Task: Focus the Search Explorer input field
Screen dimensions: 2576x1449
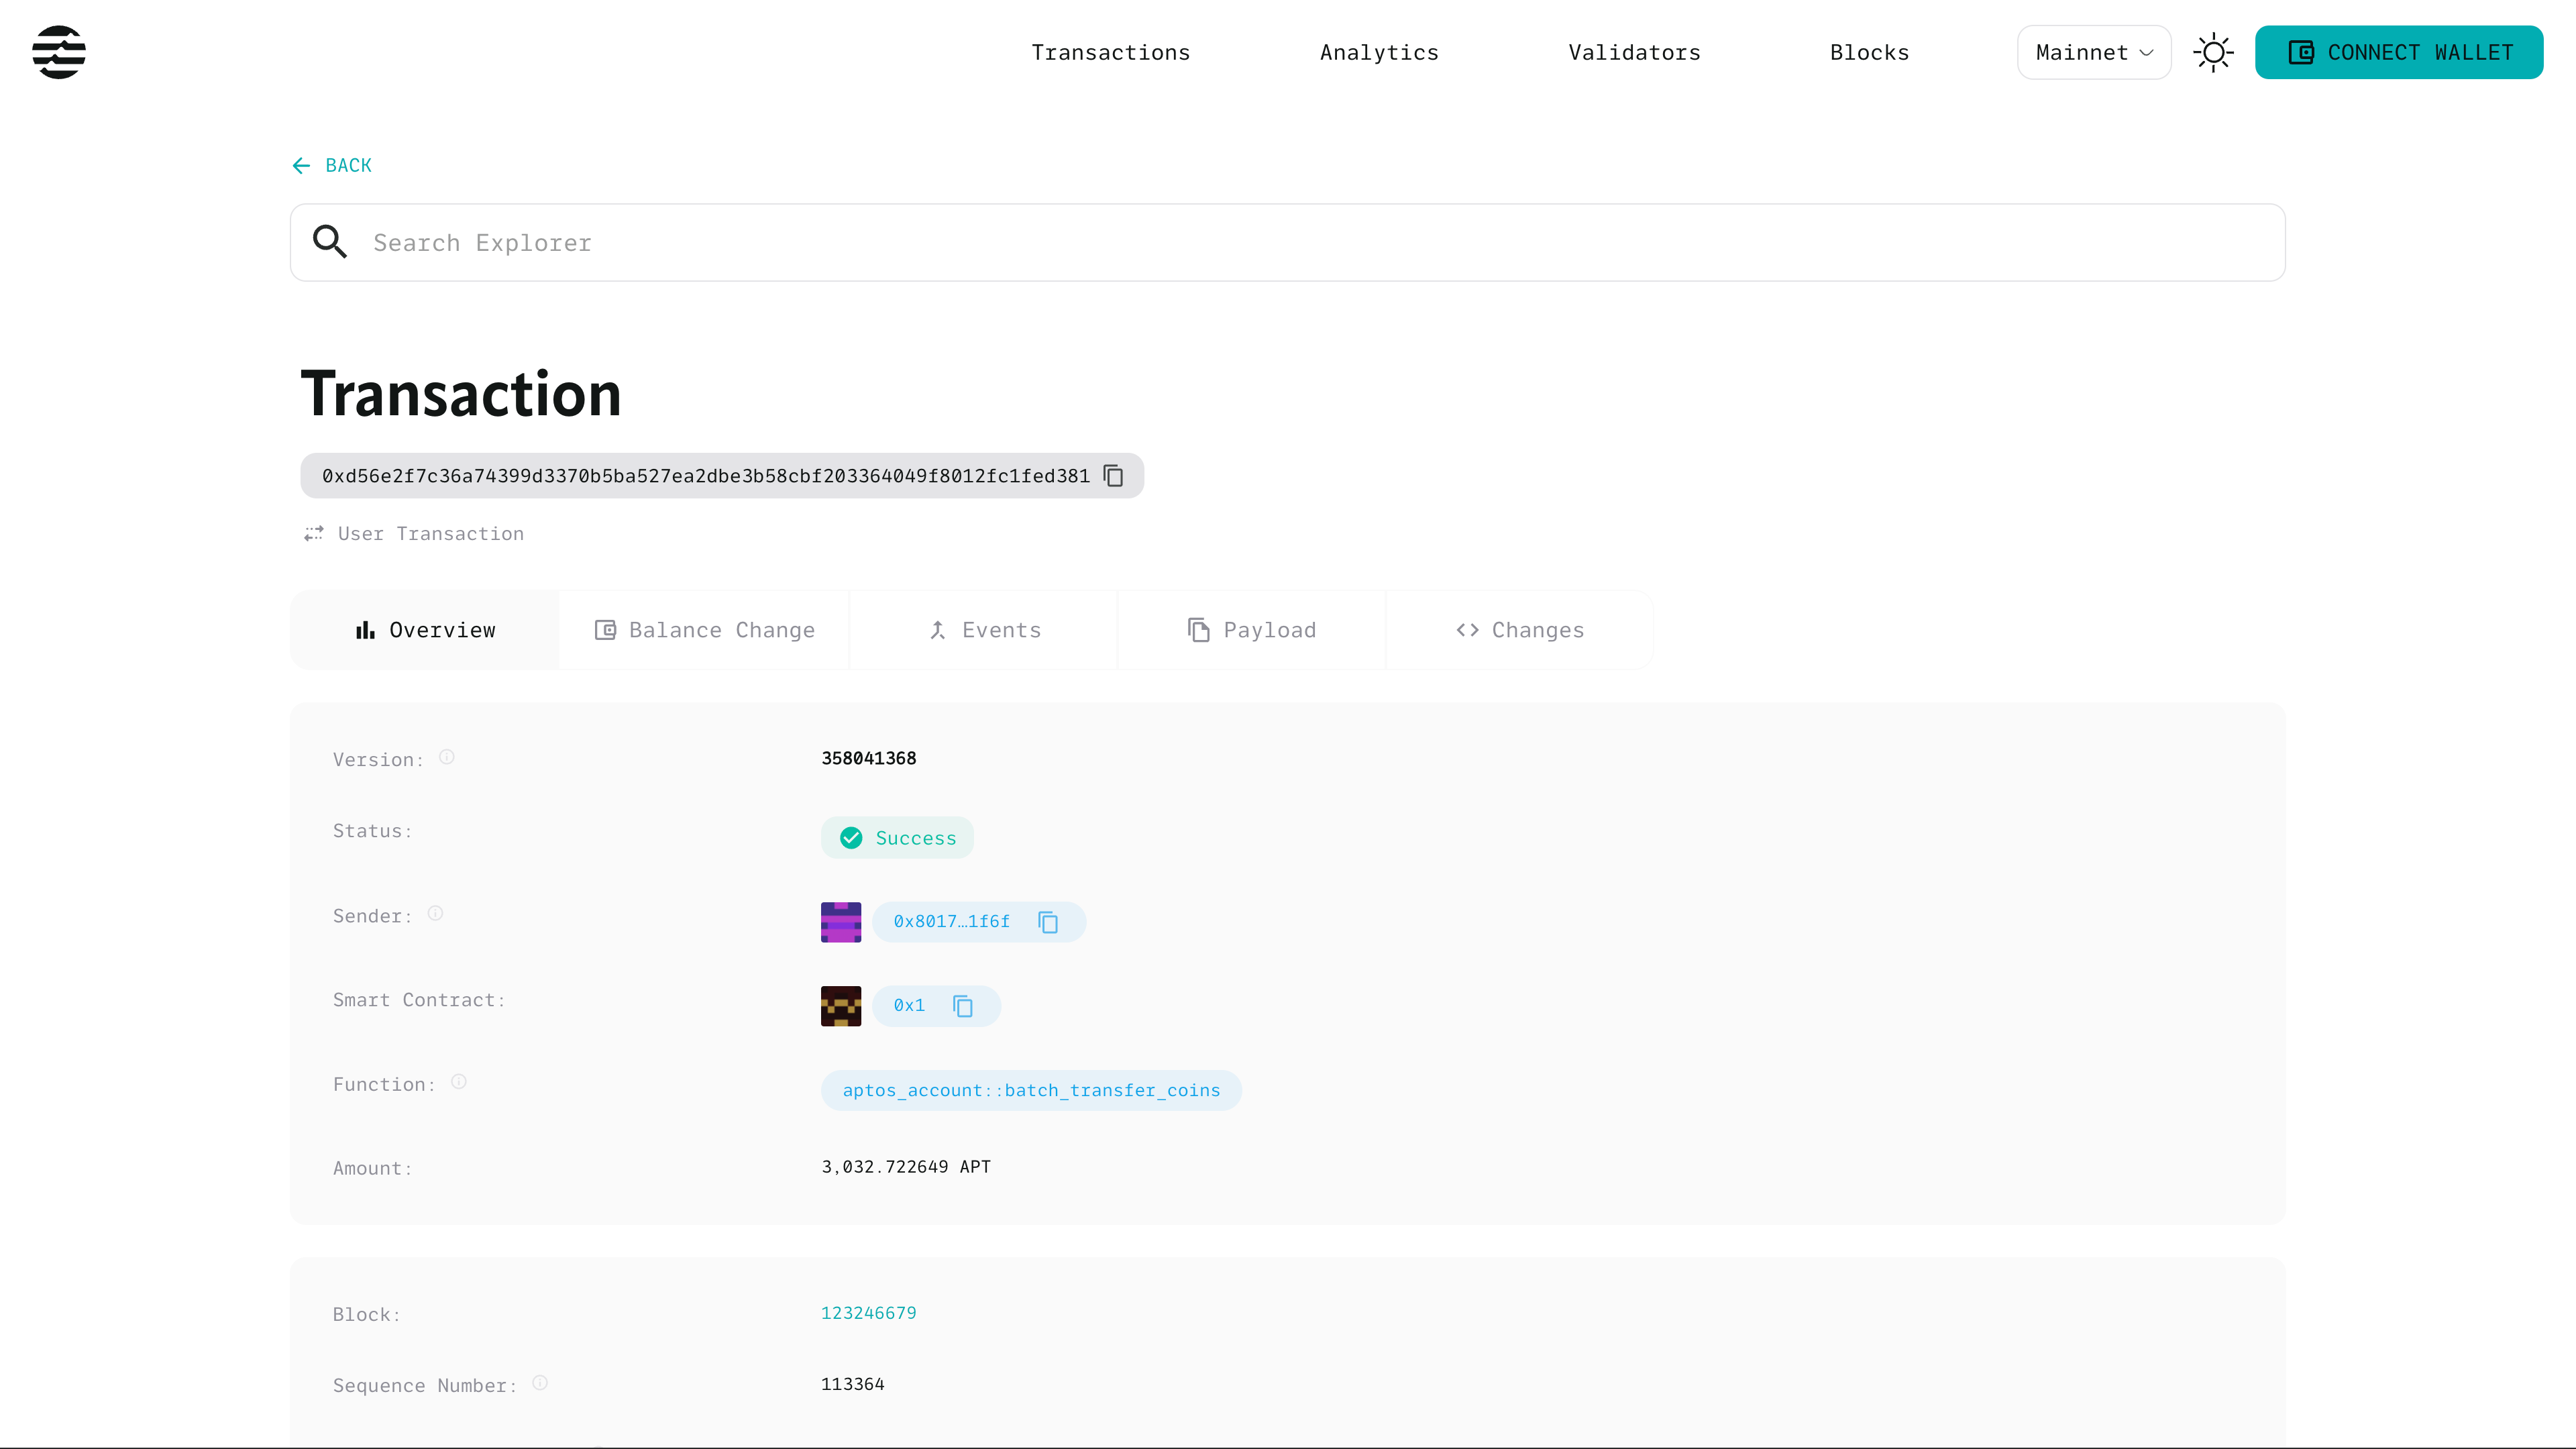Action: (x=1300, y=243)
